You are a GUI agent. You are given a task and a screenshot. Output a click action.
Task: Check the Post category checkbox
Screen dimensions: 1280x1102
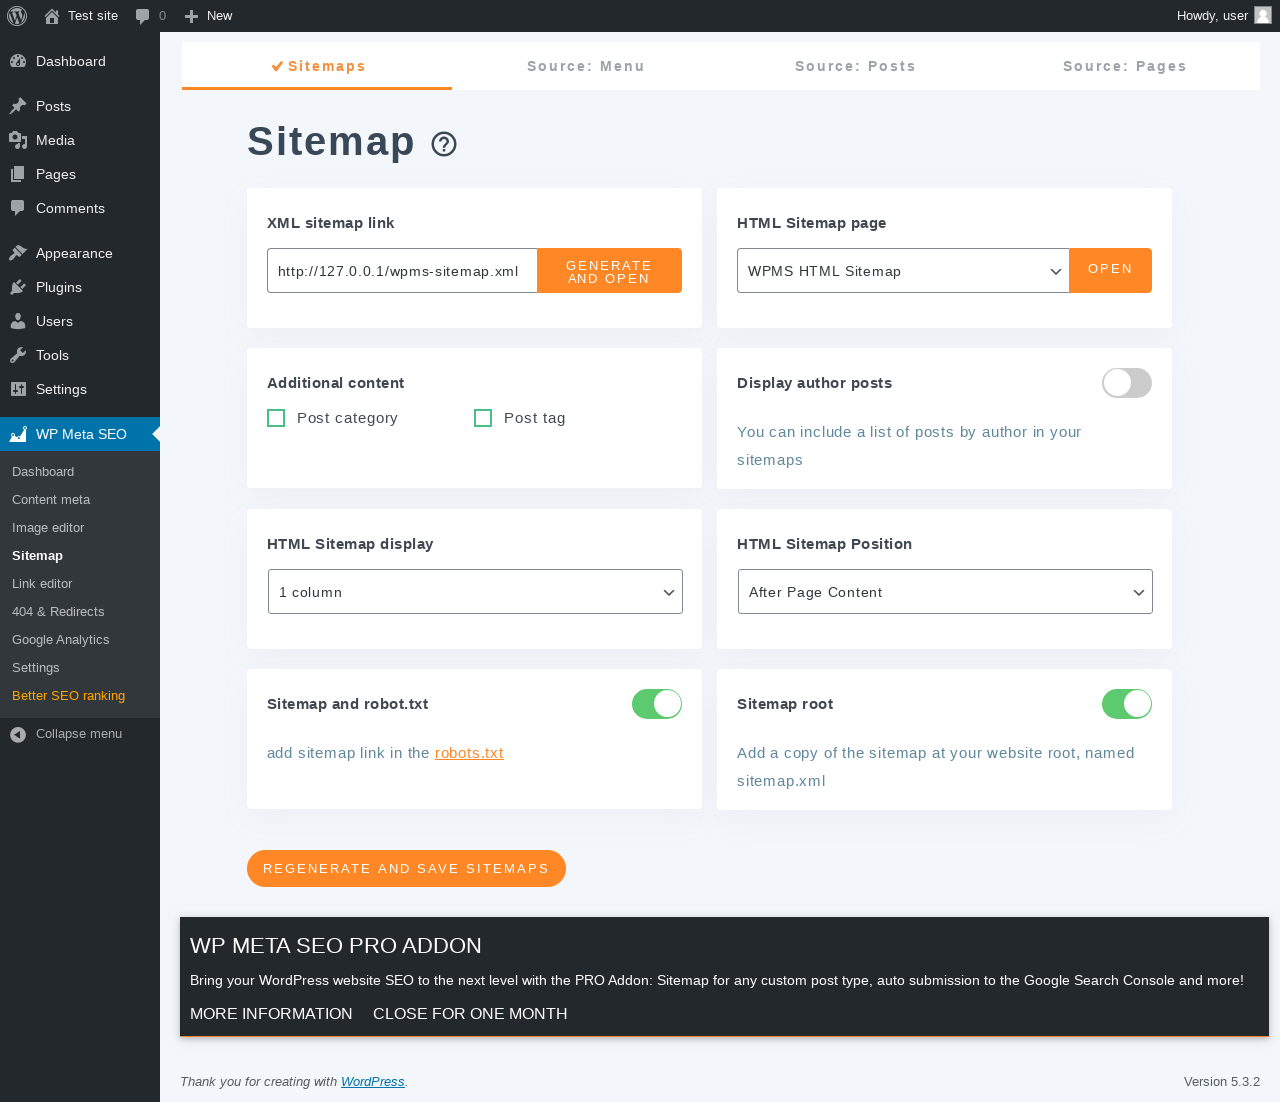[276, 418]
